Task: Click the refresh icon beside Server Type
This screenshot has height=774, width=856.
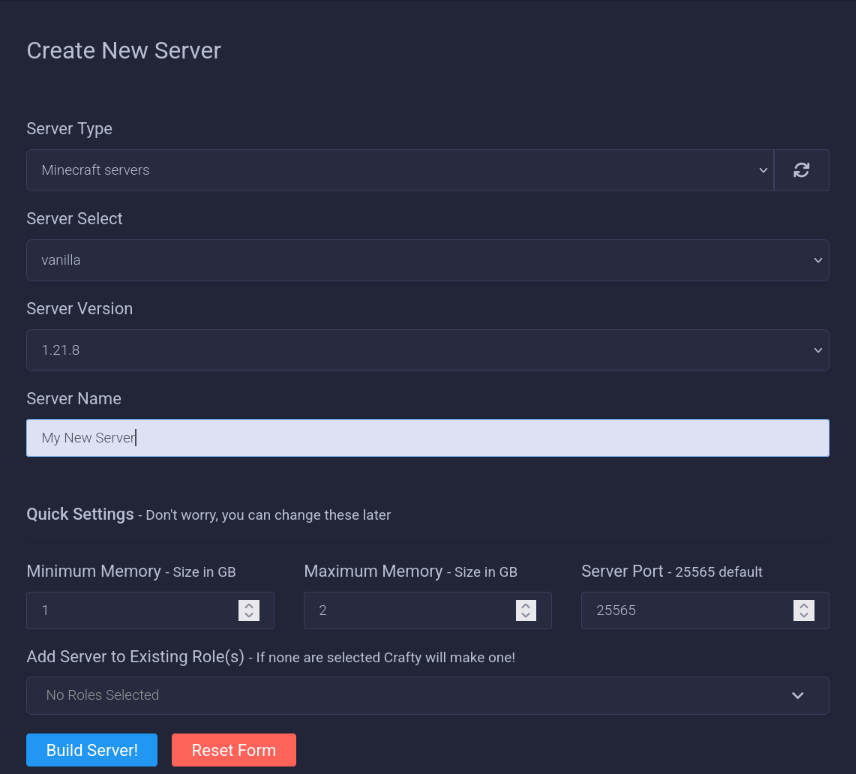Action: click(801, 170)
